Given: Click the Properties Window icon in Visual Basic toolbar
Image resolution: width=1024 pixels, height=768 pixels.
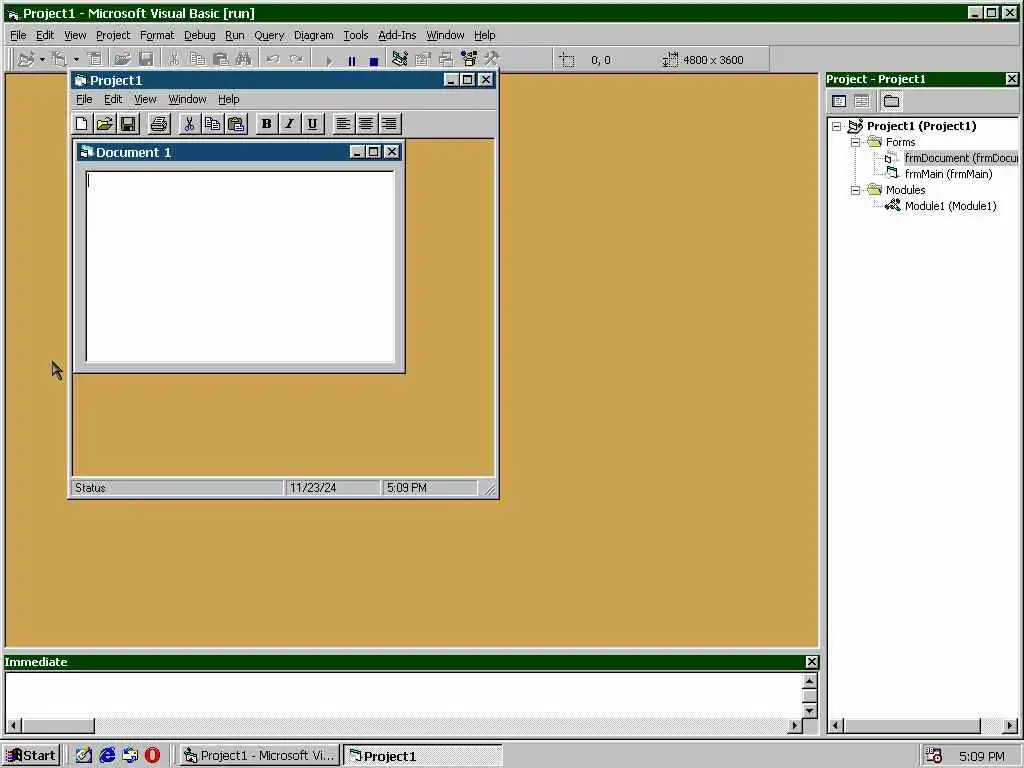Looking at the screenshot, I should click(423, 59).
